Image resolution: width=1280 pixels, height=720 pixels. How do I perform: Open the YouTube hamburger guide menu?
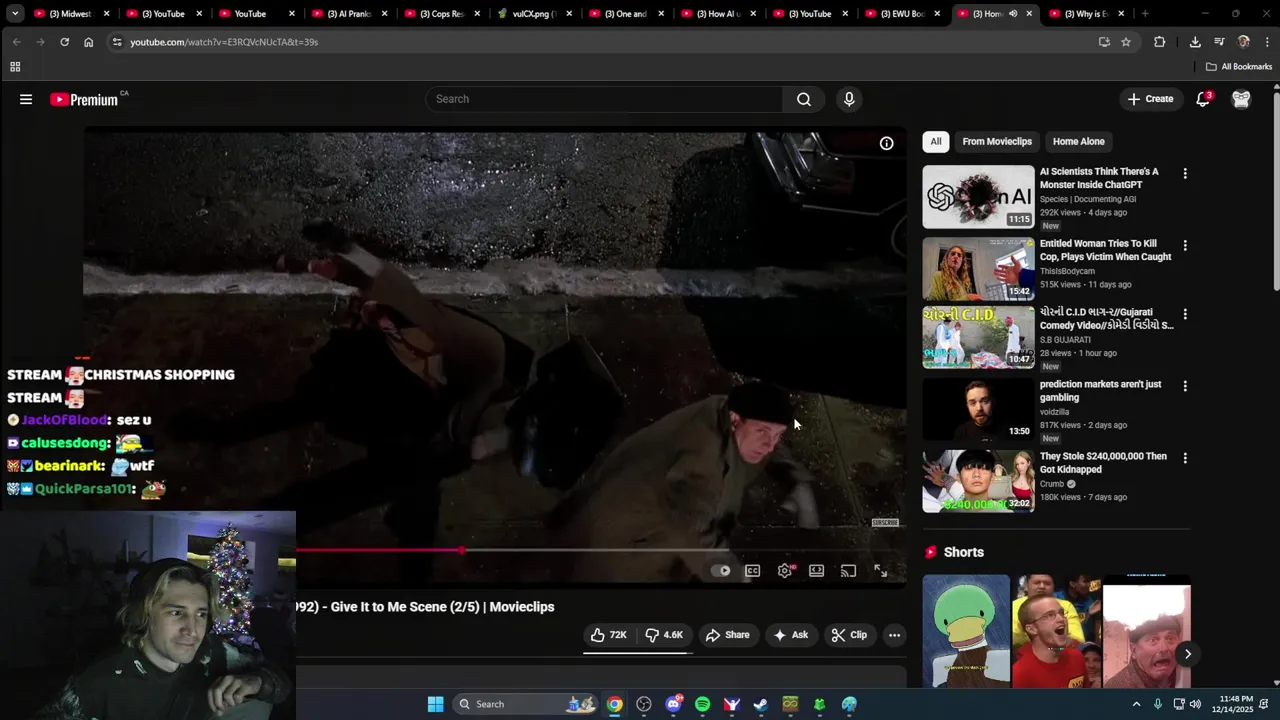[x=26, y=99]
